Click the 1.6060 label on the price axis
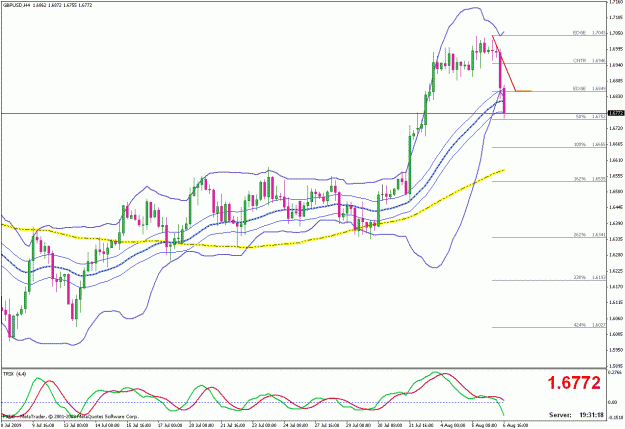Screen dimensions: 625x429 (x=617, y=318)
